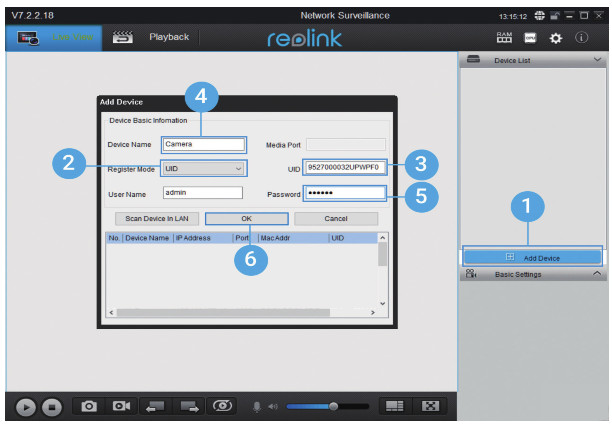Image resolution: width=612 pixels, height=424 pixels.
Task: Click the eye view icon in bottom toolbar
Action: tap(222, 406)
